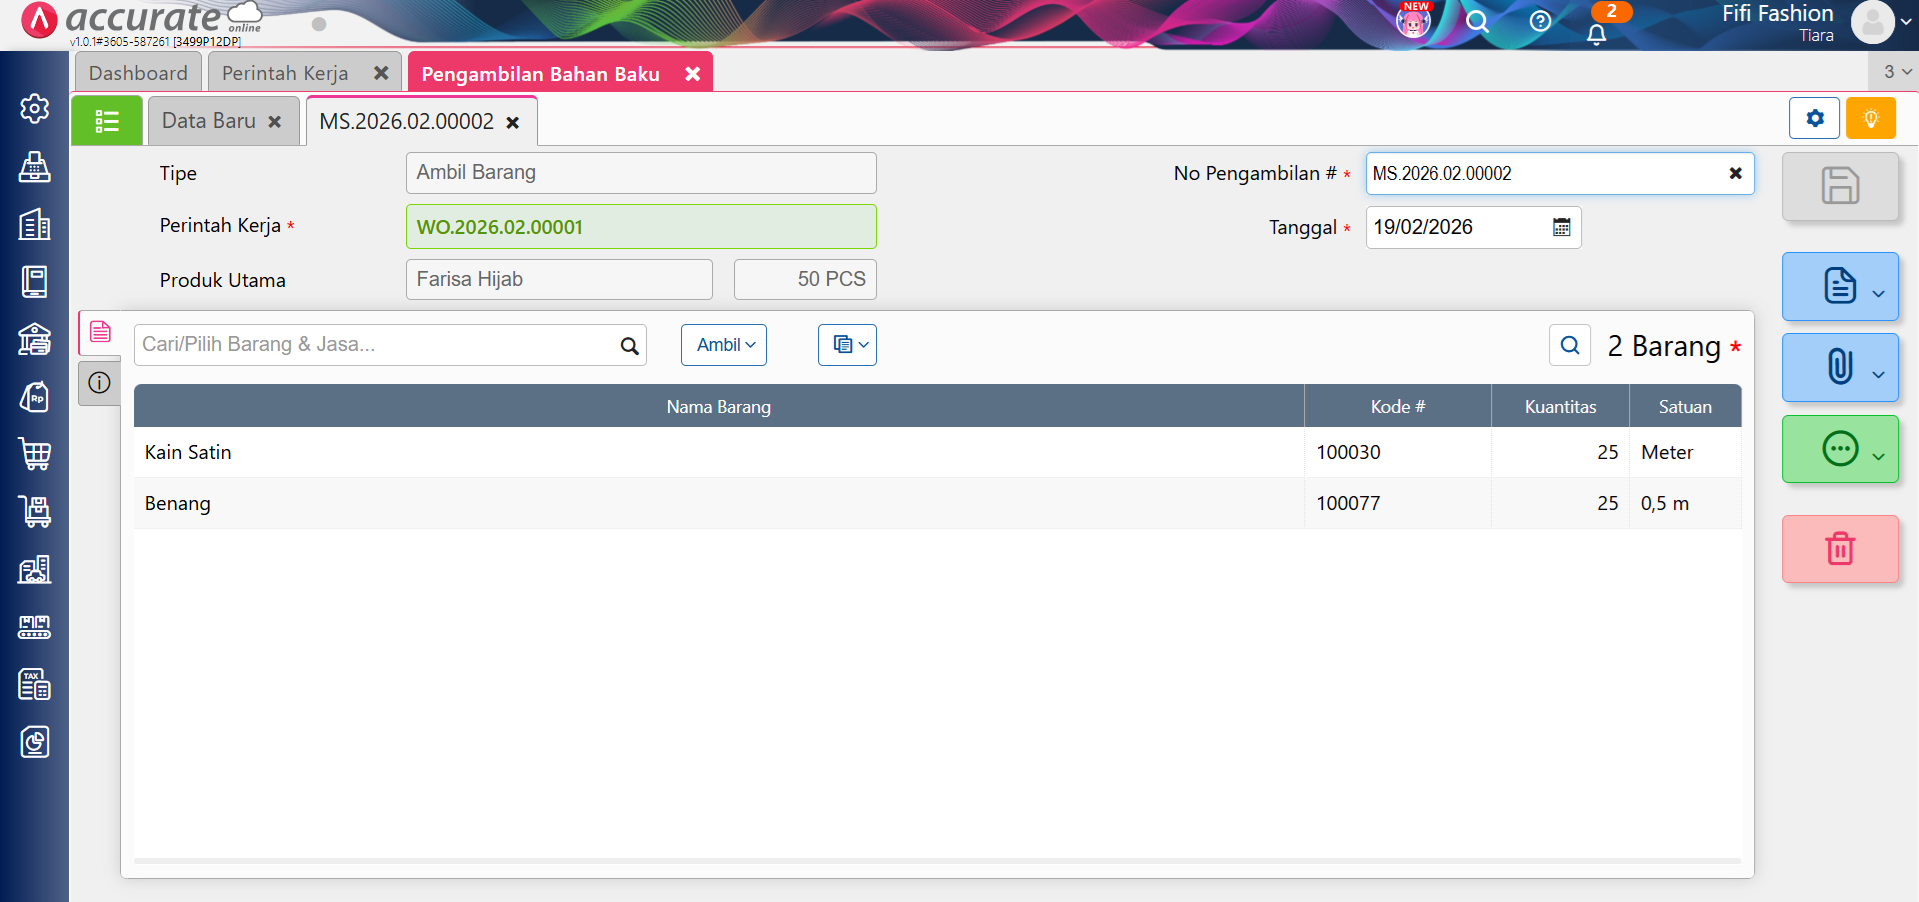The height and width of the screenshot is (902, 1919).
Task: Switch to the Perintah Kerja tab
Action: click(285, 73)
